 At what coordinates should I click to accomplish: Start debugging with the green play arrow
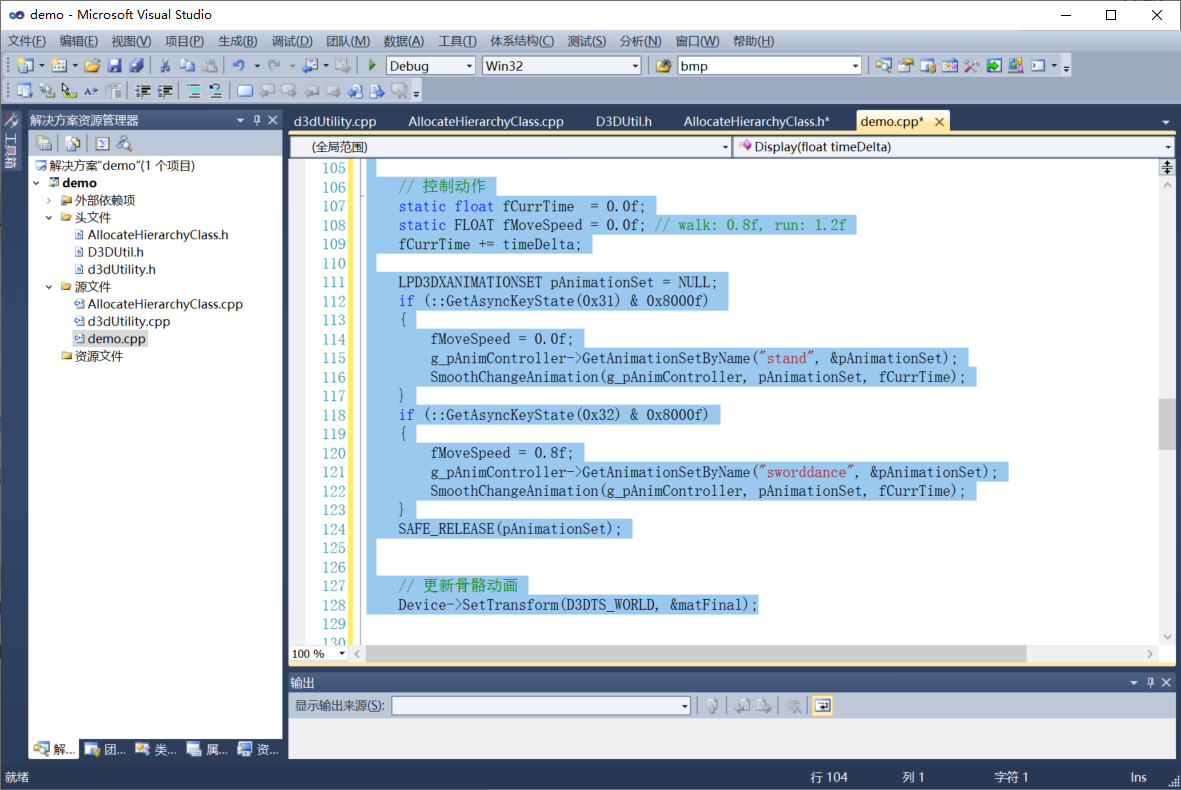371,66
